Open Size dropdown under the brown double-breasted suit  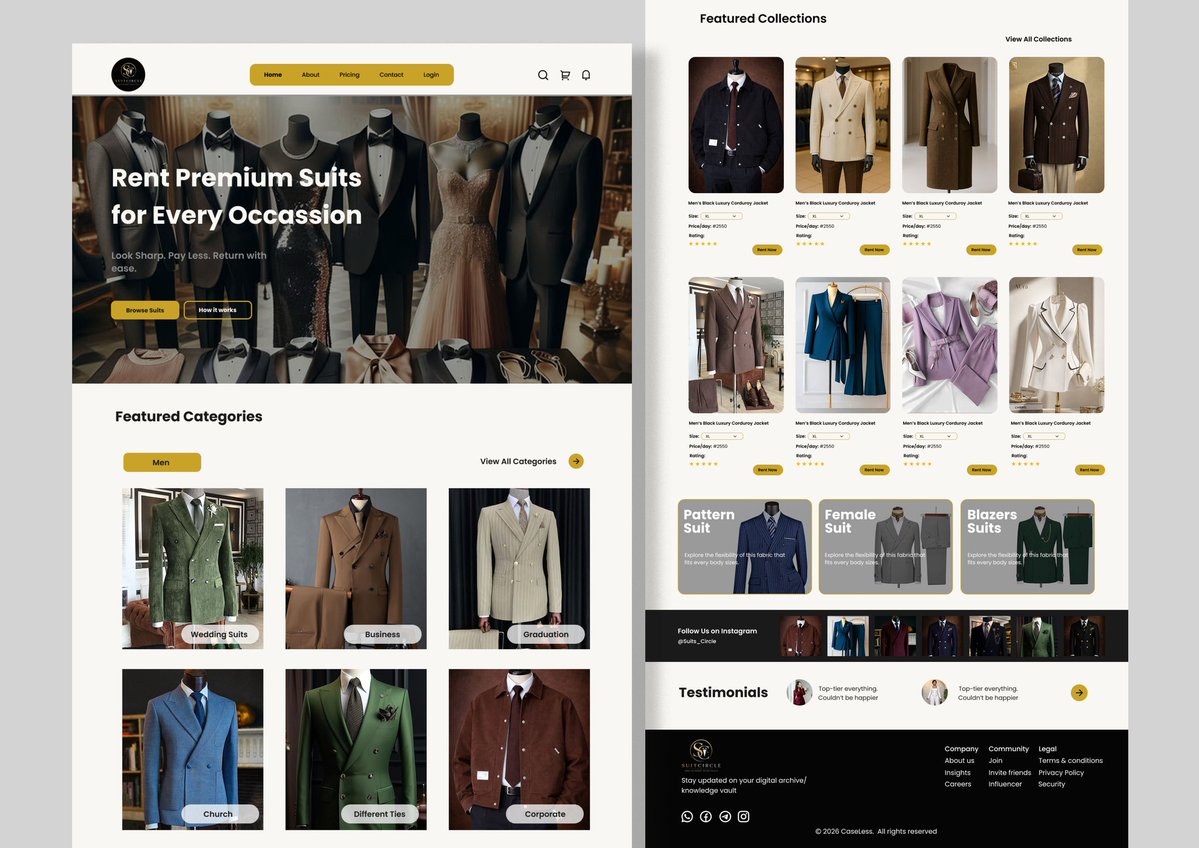pyautogui.click(x=722, y=437)
